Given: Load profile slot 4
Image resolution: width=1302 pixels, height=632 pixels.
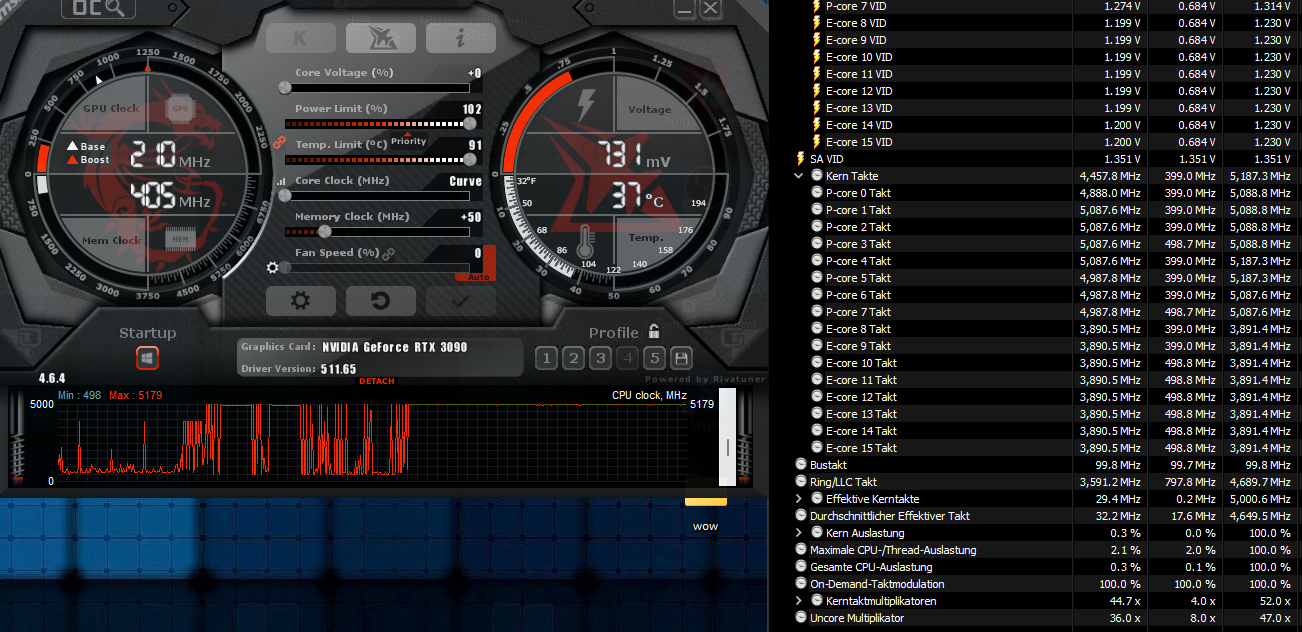Looking at the screenshot, I should [x=628, y=359].
